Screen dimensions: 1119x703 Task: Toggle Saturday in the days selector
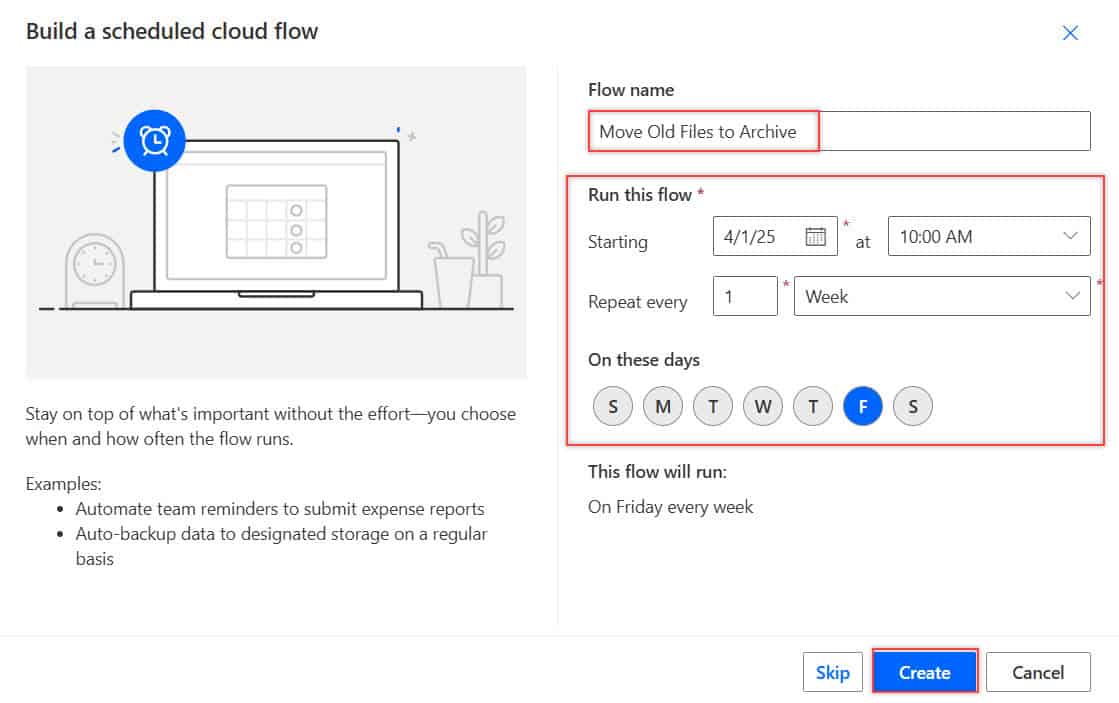click(913, 405)
